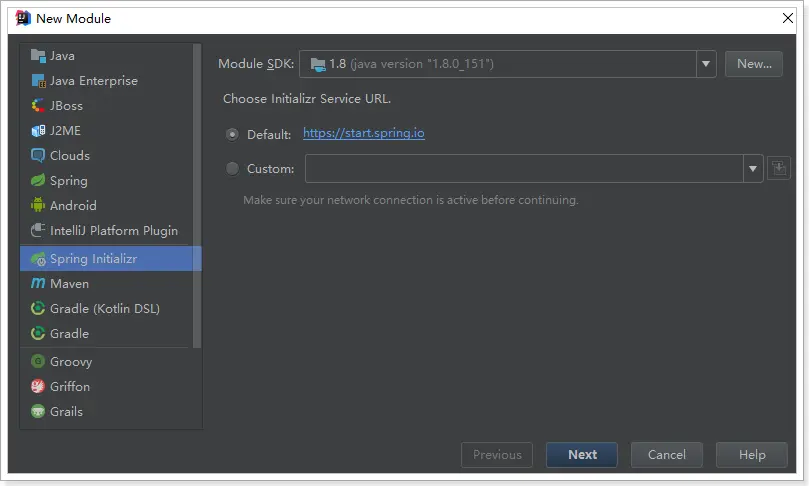
Task: Click the add button beside the Custom URL field
Action: (779, 169)
